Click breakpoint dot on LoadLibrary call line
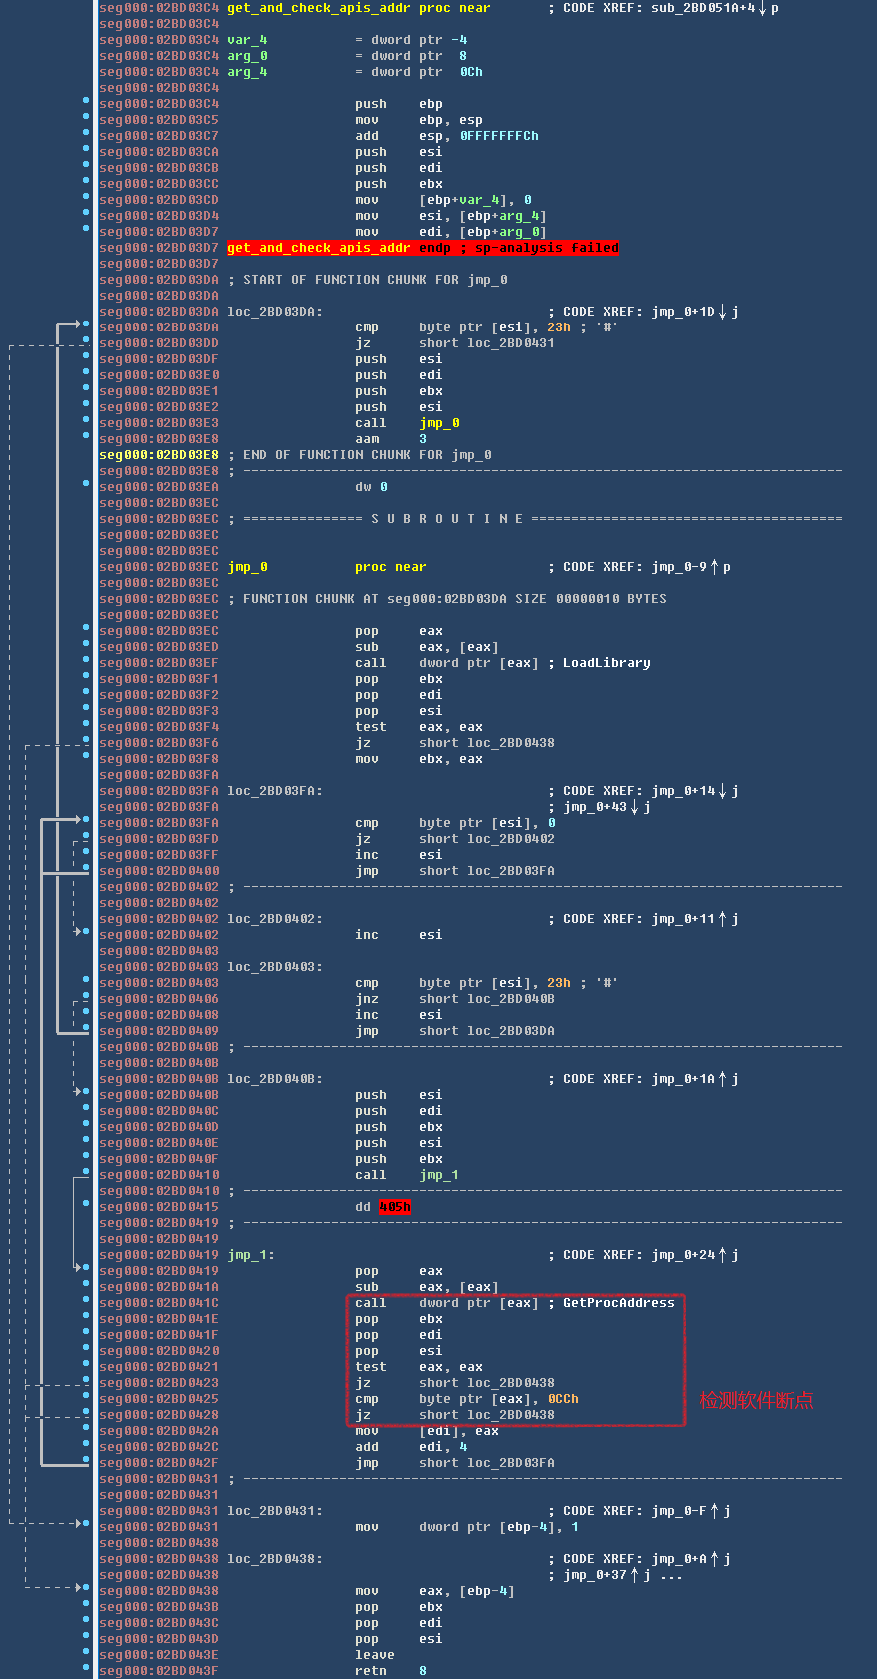 click(x=86, y=662)
